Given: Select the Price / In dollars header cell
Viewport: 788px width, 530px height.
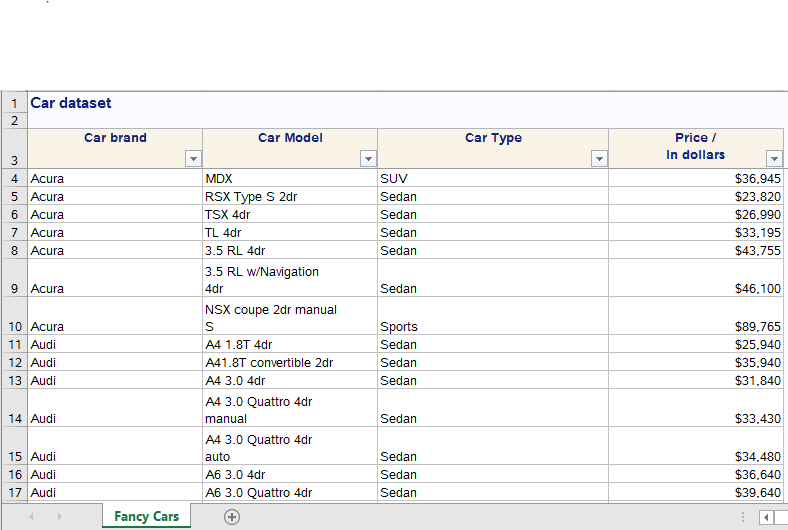Looking at the screenshot, I should pyautogui.click(x=696, y=148).
